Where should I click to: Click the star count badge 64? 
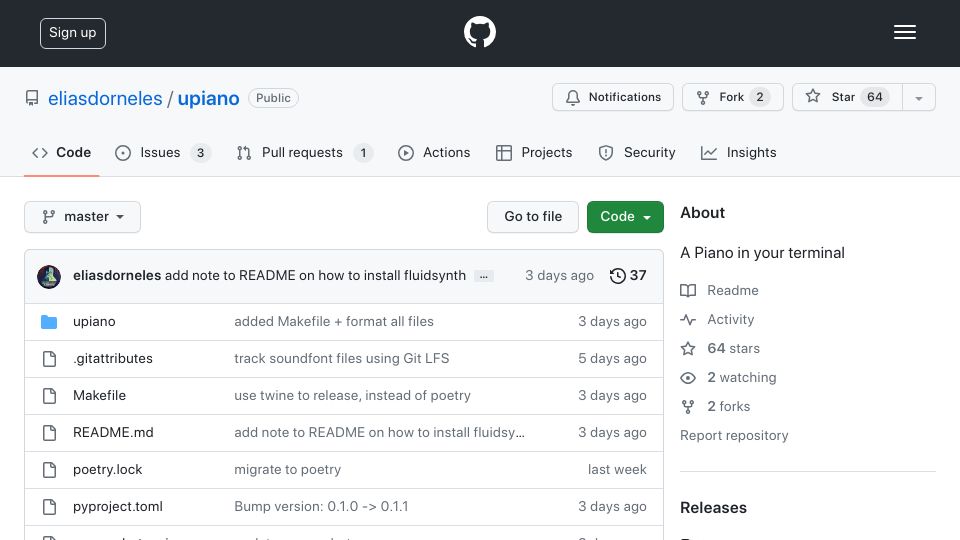[874, 97]
